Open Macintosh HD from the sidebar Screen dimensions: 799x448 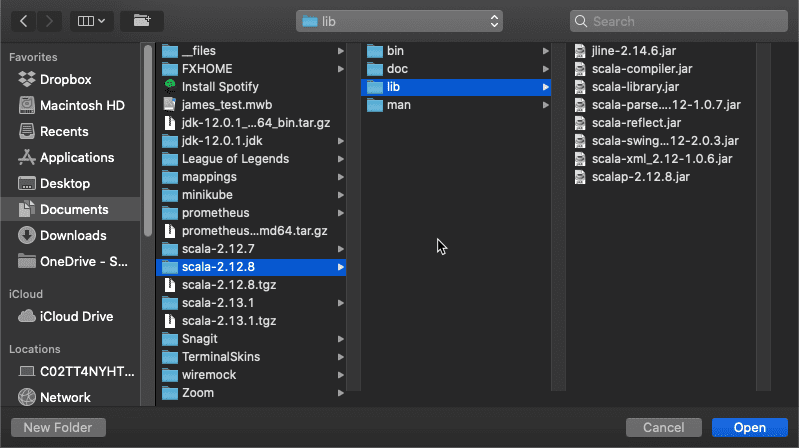click(81, 106)
